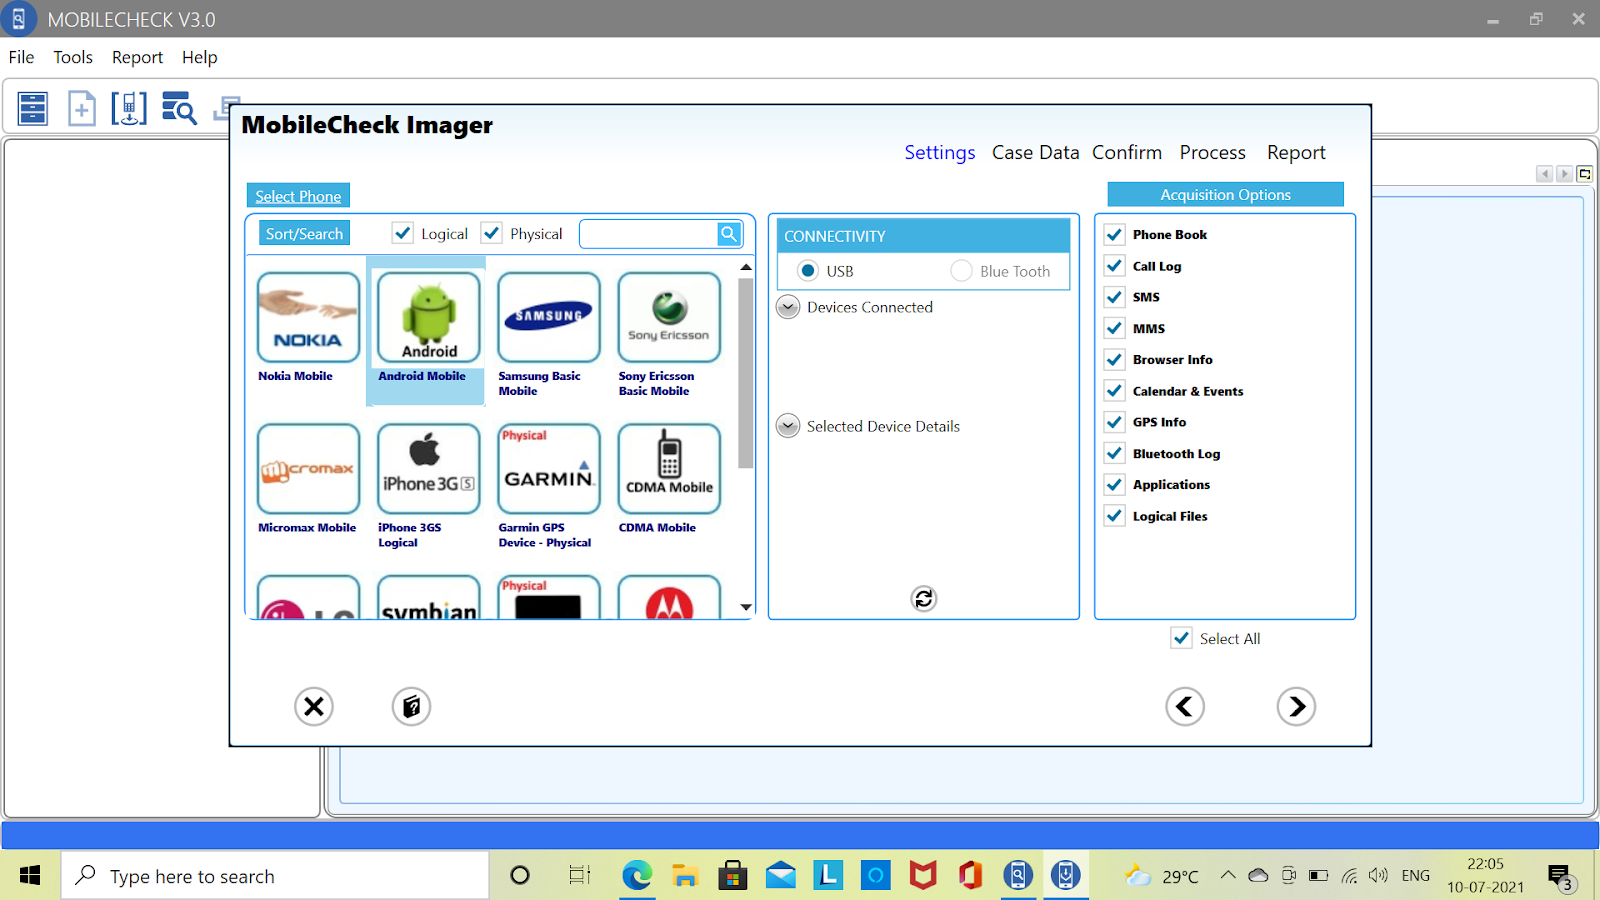Image resolution: width=1600 pixels, height=900 pixels.
Task: Open Microsoft Edge from the taskbar
Action: [637, 876]
